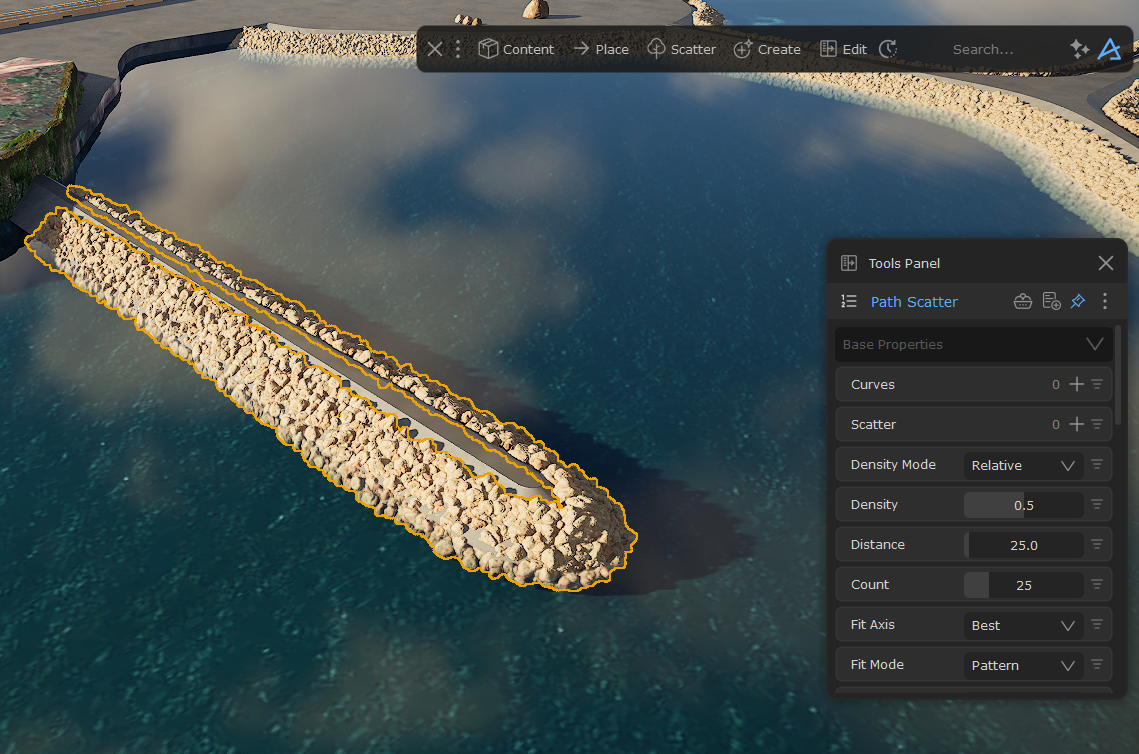Open the Tools Panel three-dot options menu
Screen dimensions: 1139x754
pos(1104,301)
